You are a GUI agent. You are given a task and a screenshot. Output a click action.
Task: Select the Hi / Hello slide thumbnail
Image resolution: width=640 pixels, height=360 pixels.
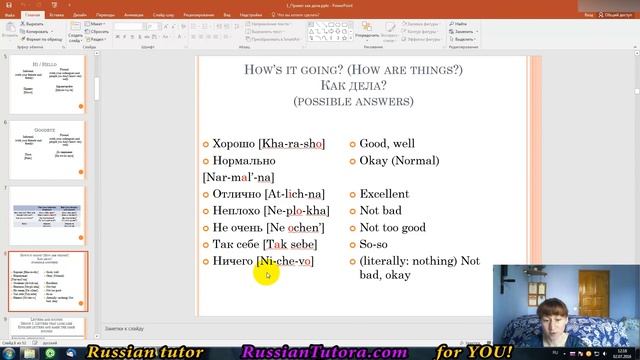pyautogui.click(x=47, y=84)
